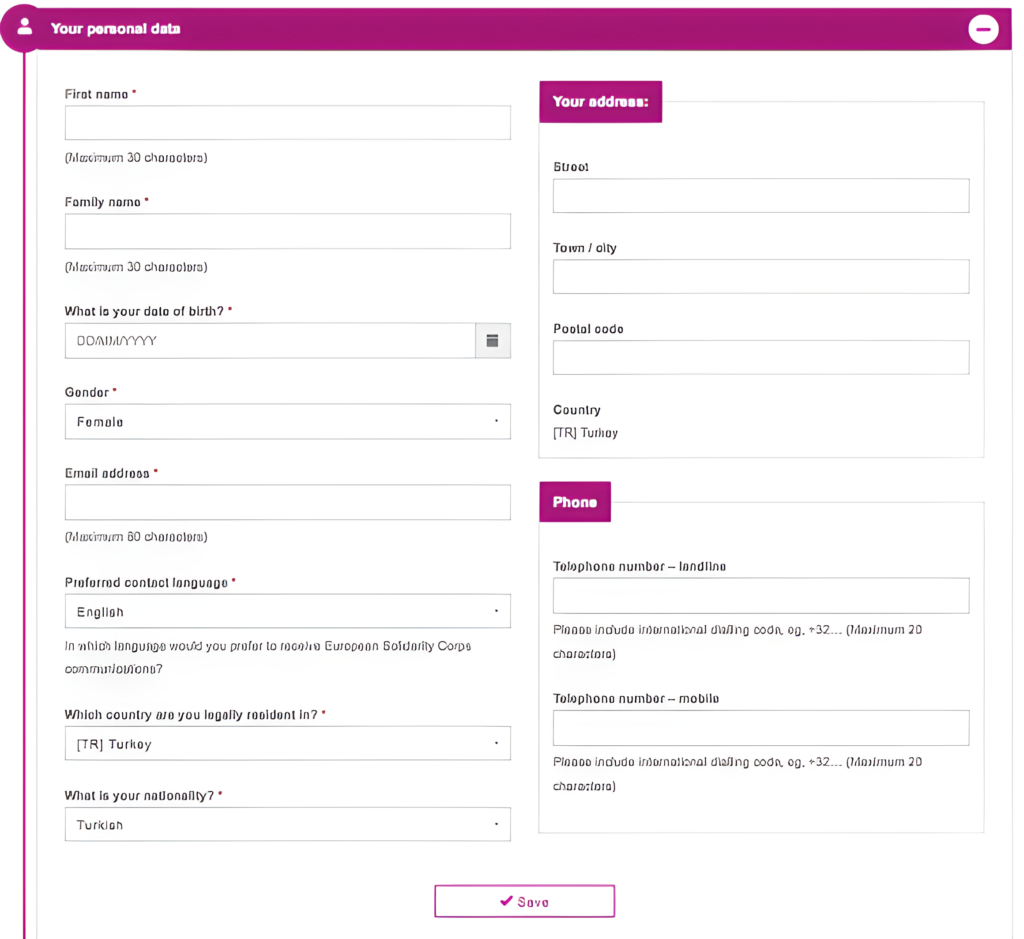
Task: Click the Save button
Action: pos(524,901)
